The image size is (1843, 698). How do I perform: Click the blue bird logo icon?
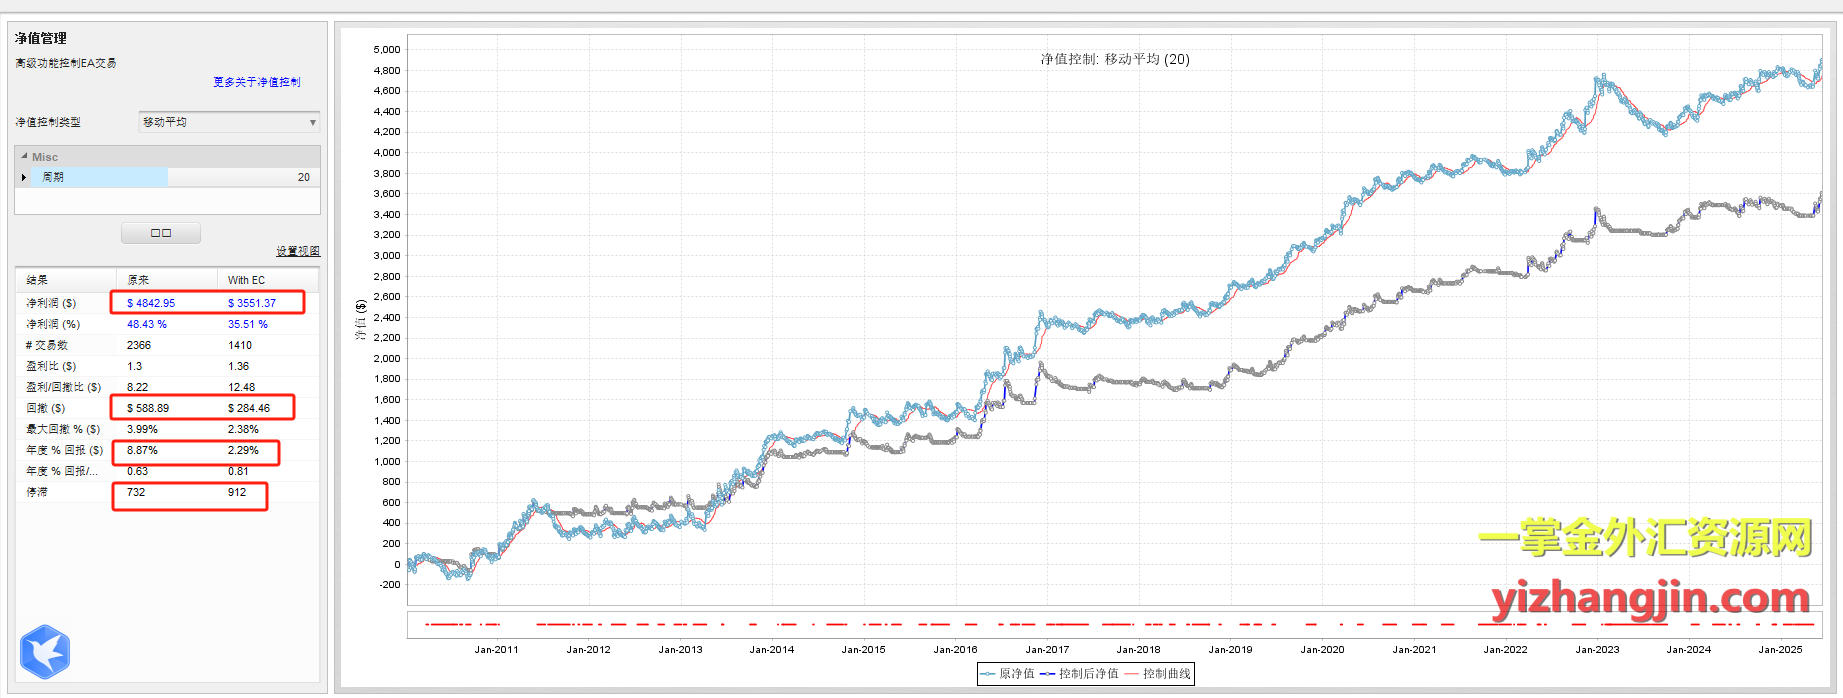click(x=44, y=652)
